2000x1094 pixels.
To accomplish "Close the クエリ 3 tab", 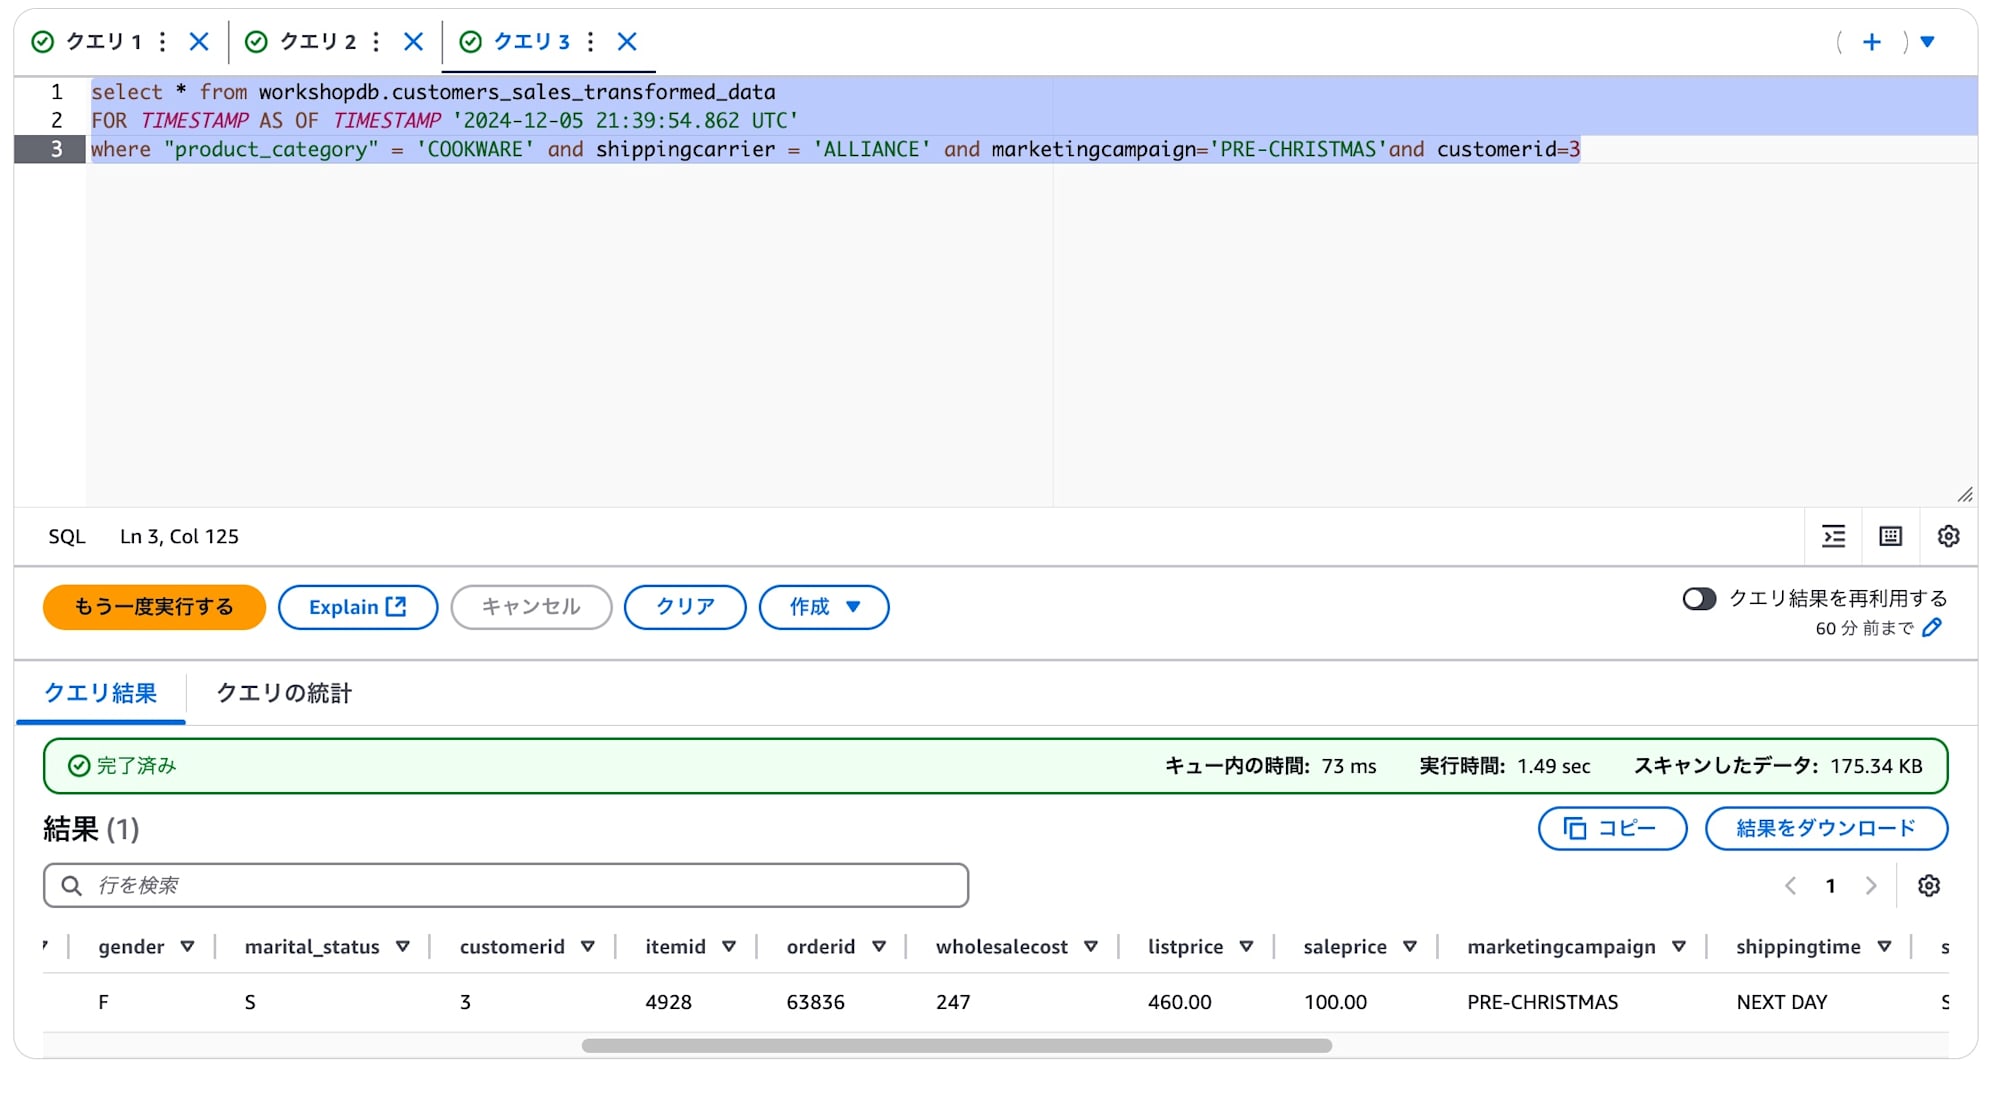I will (627, 41).
